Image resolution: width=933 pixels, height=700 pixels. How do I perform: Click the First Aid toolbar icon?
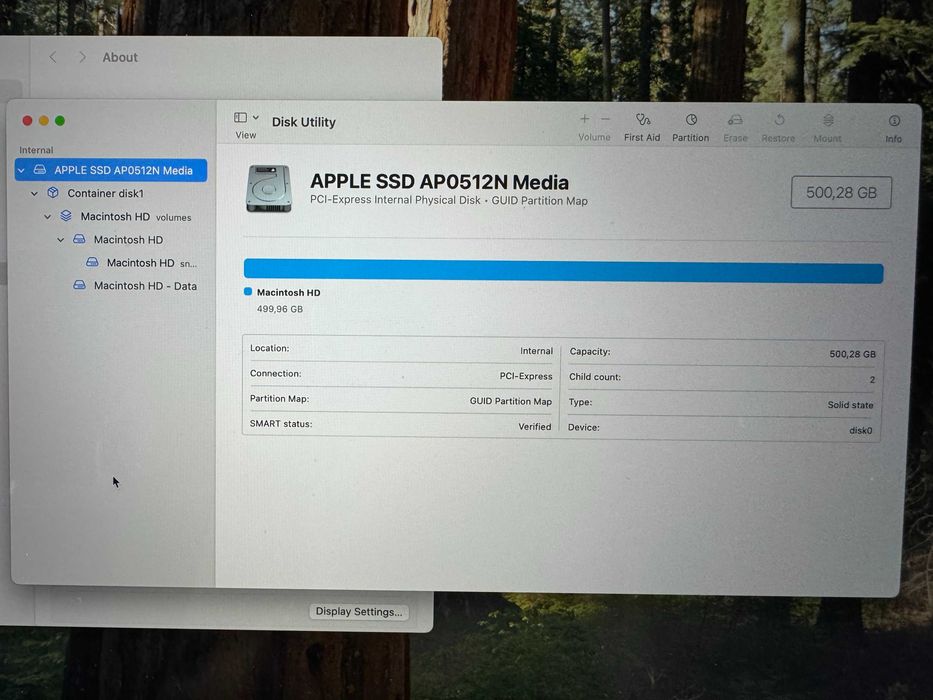(642, 120)
